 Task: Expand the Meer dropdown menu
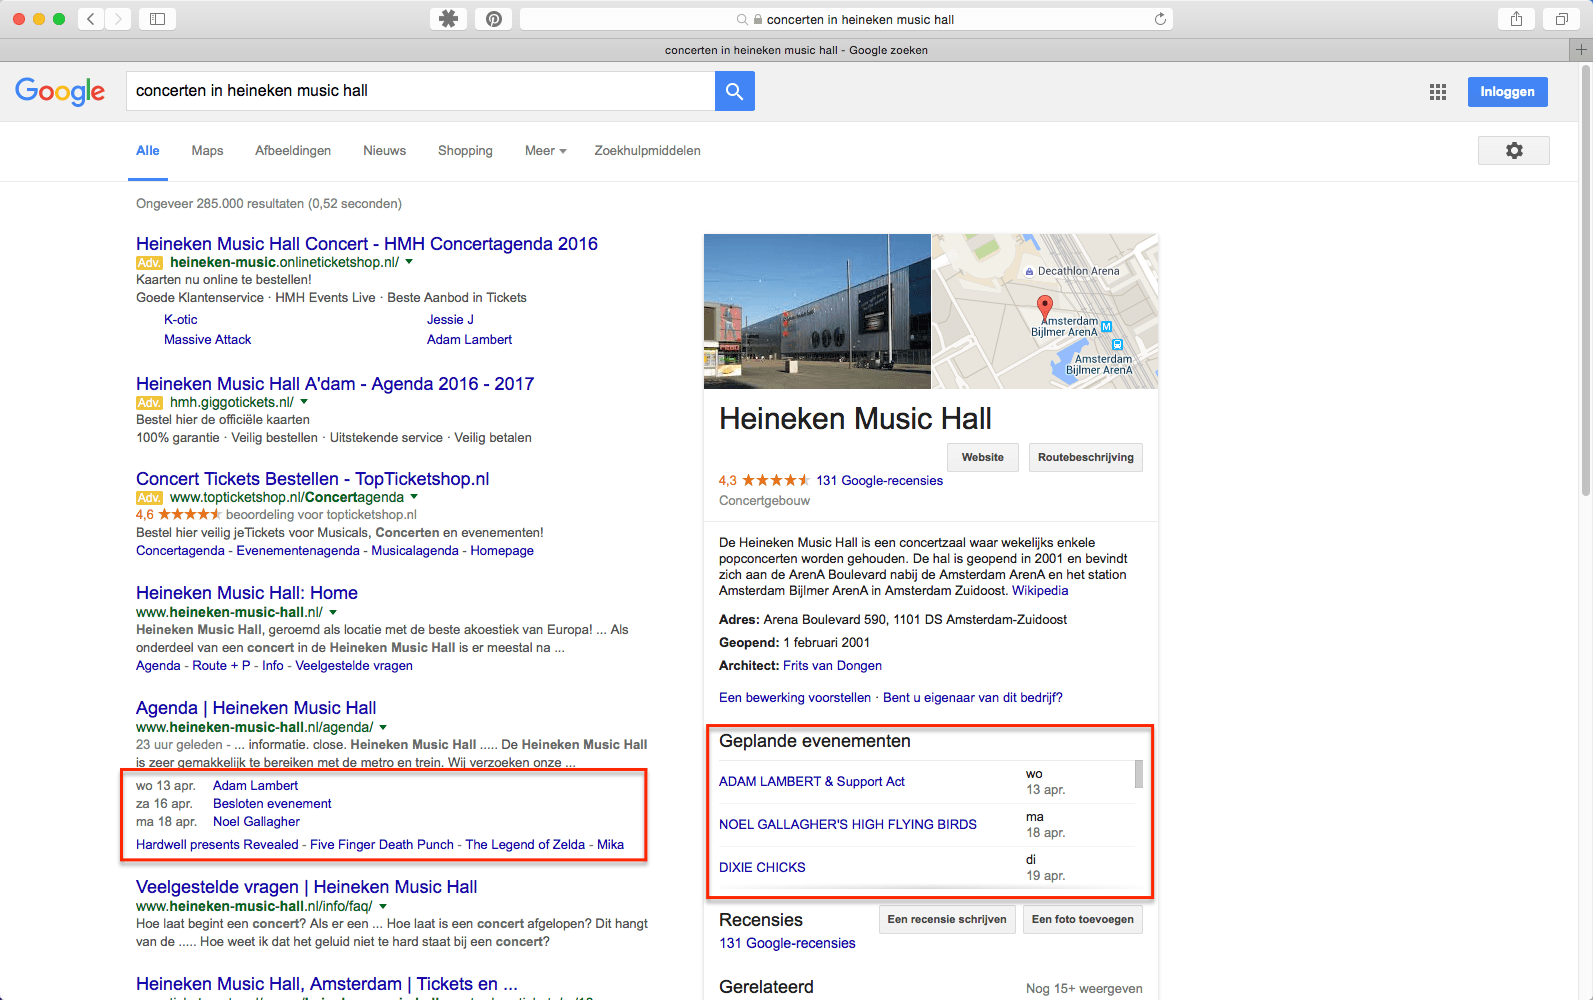pyautogui.click(x=545, y=151)
